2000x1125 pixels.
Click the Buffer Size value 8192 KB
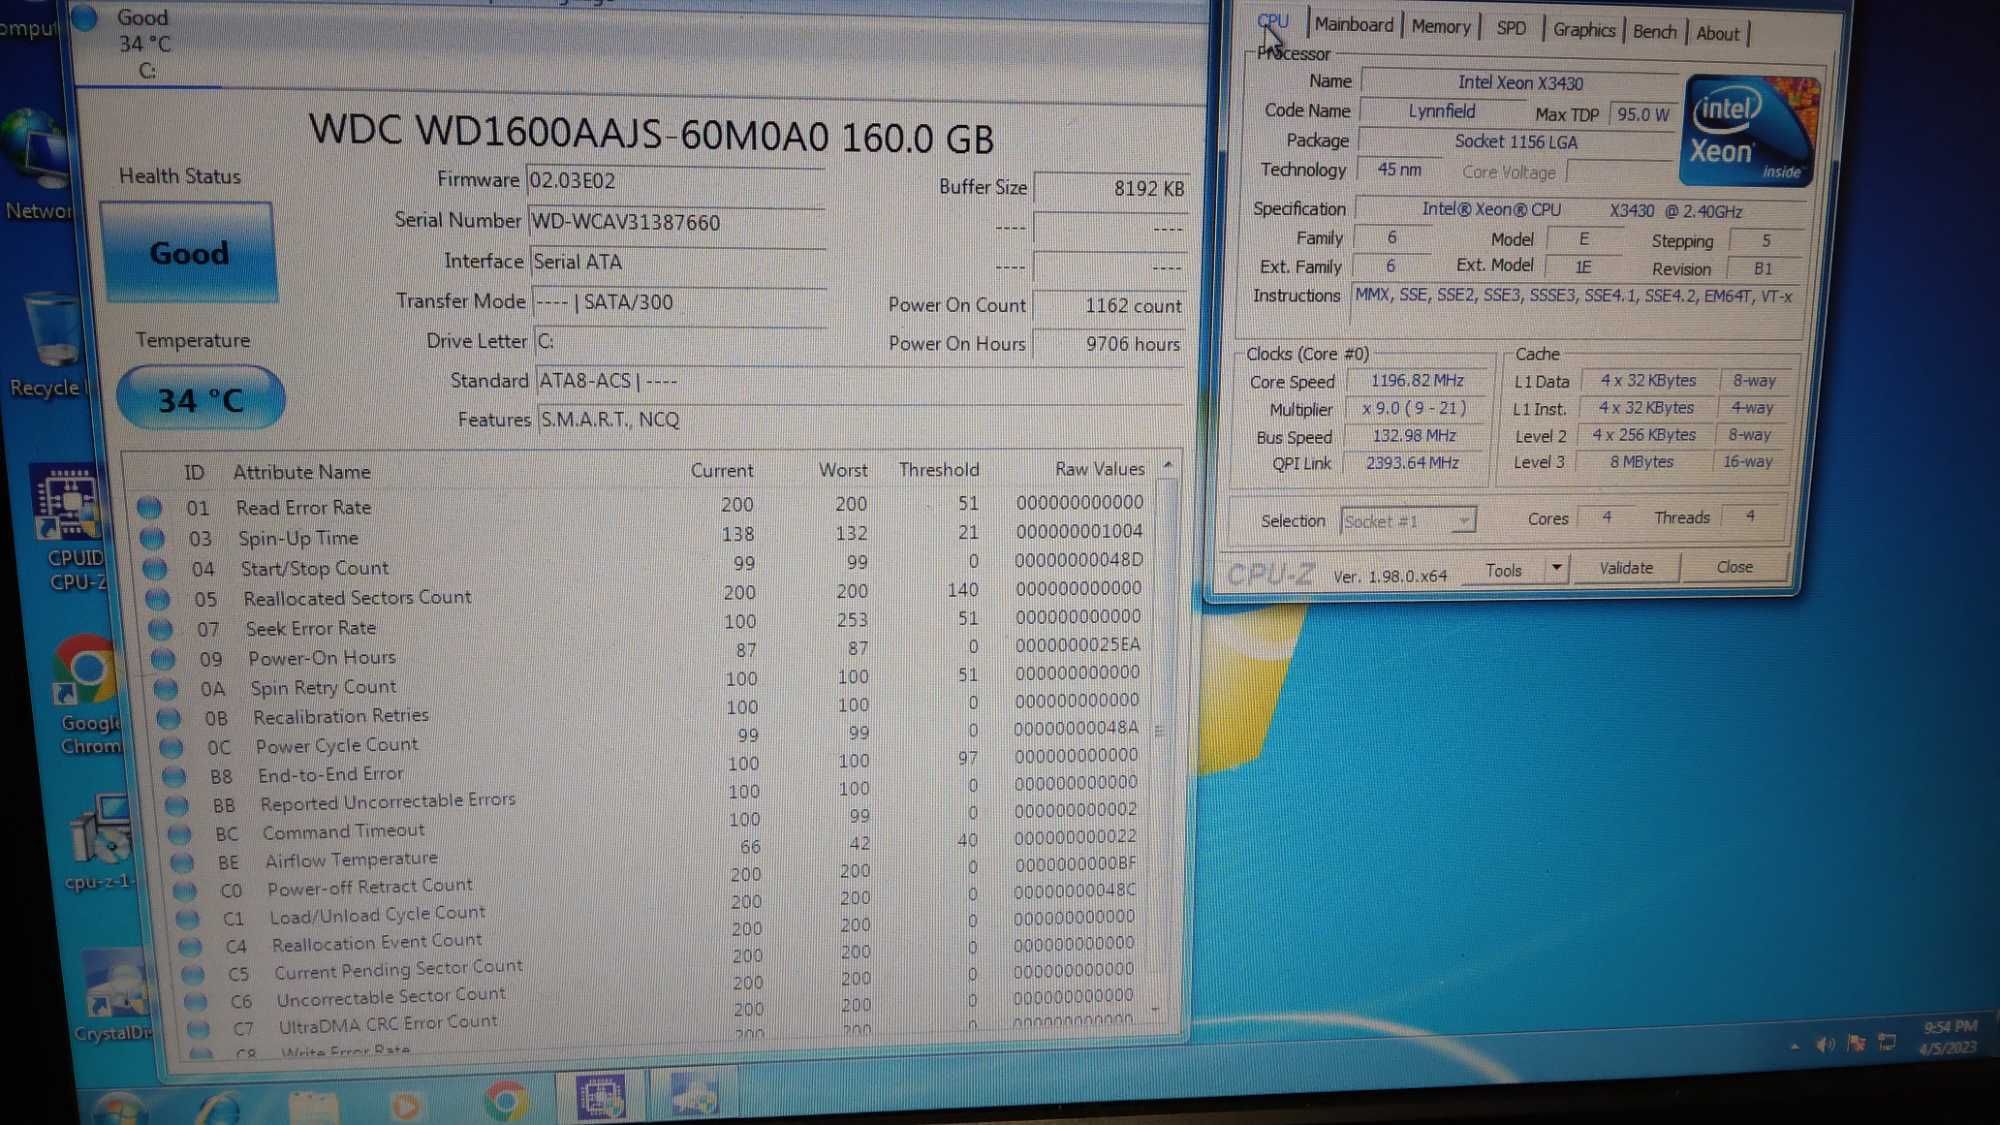pos(1111,188)
